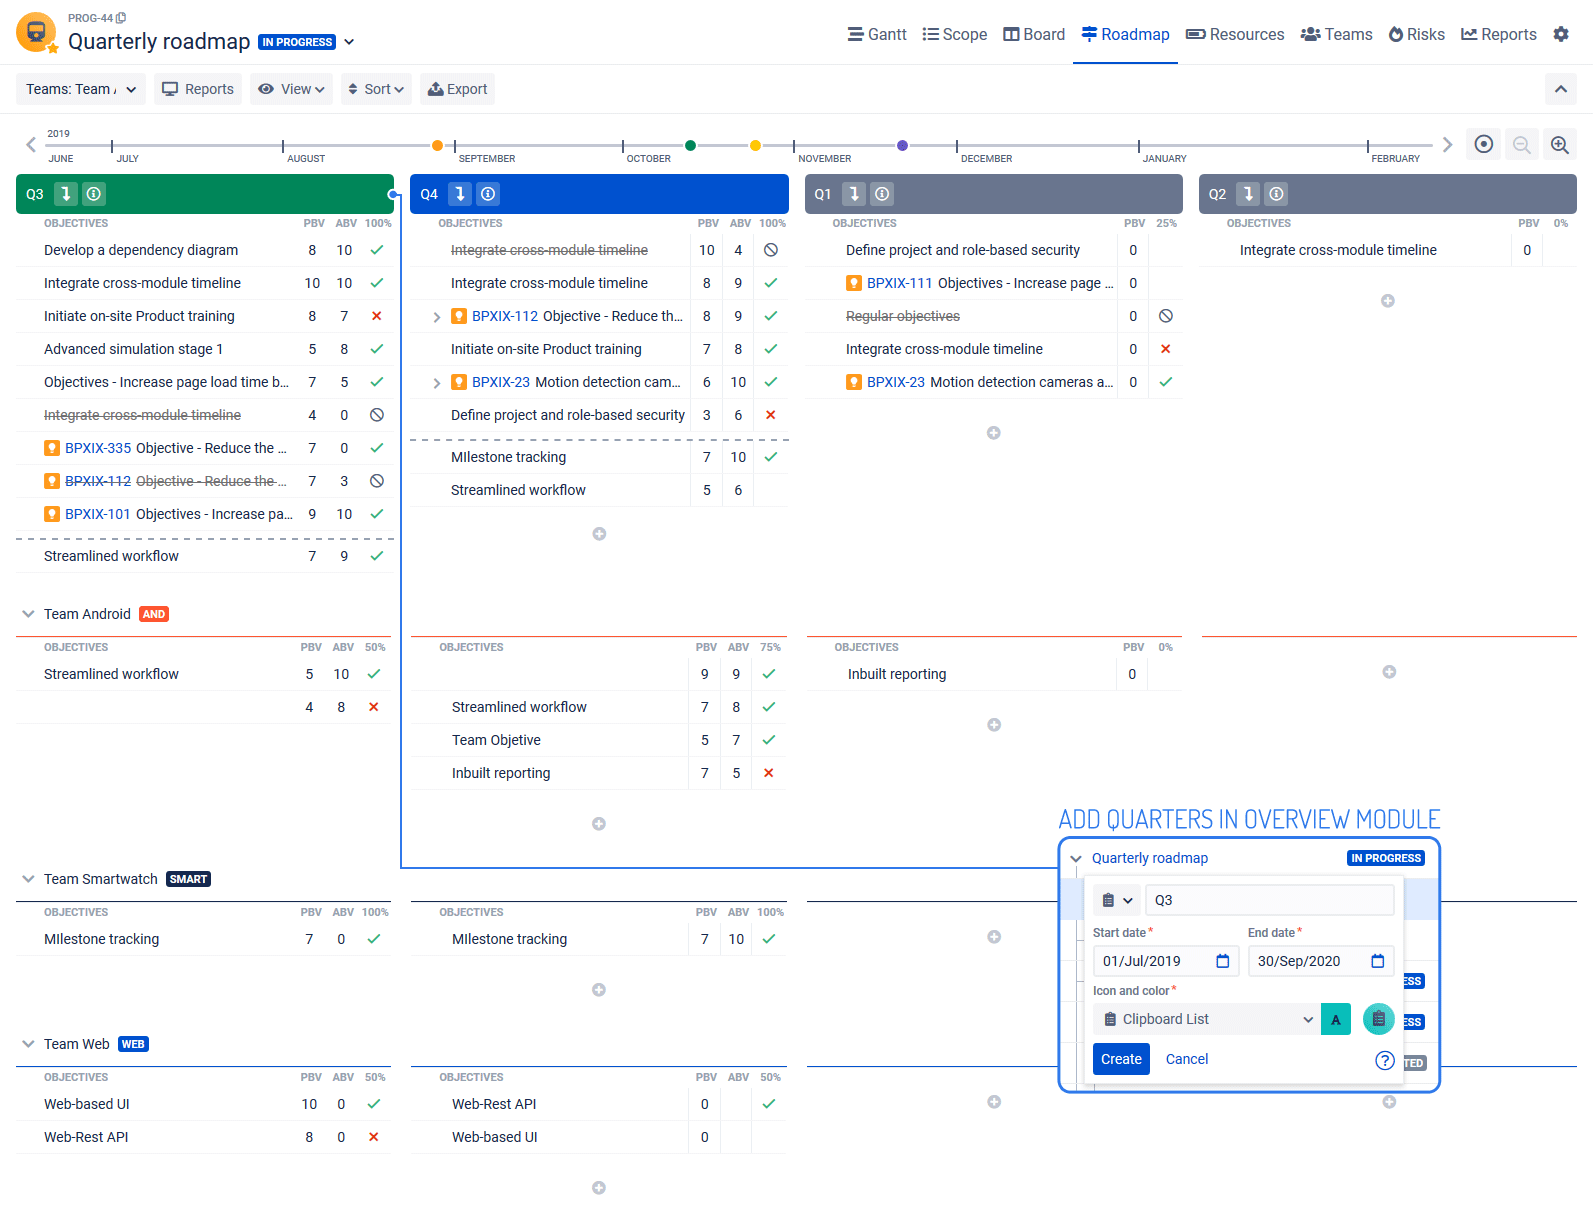Collapse the Team Android section
The height and width of the screenshot is (1211, 1594).
pyautogui.click(x=28, y=614)
